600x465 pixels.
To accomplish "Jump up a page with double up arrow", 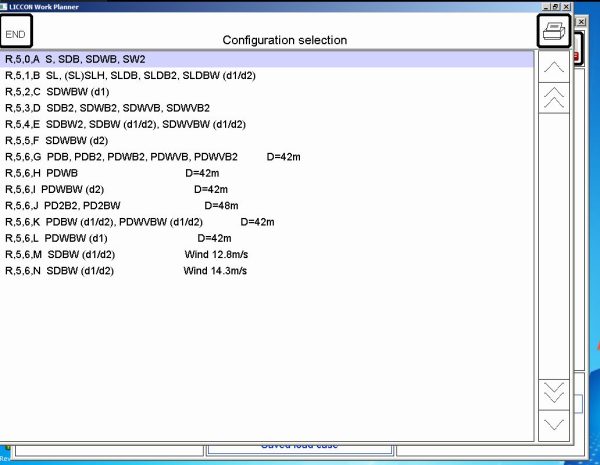I will (554, 98).
